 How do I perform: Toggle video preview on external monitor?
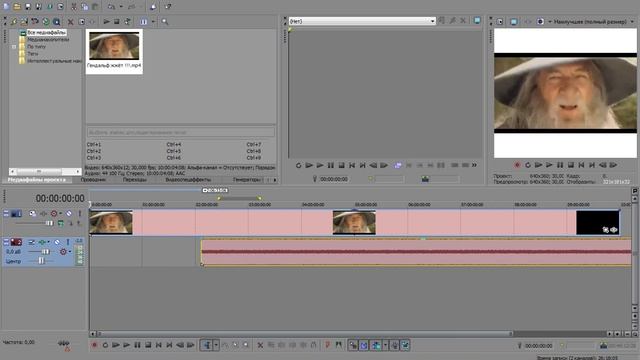point(513,22)
